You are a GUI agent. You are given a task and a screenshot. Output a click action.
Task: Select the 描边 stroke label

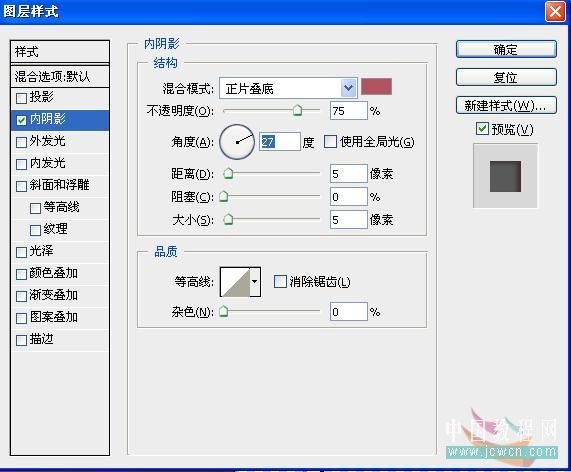point(42,339)
